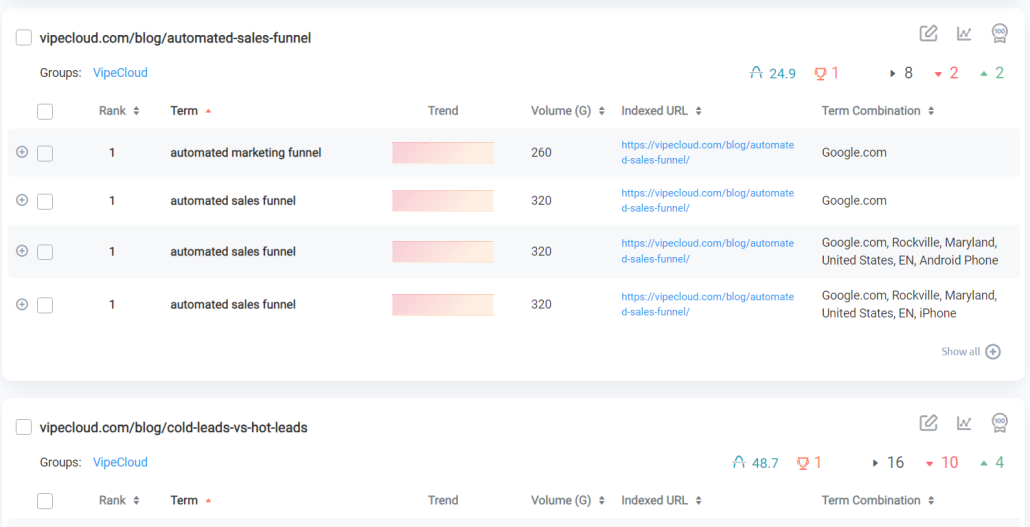Open indexed URL for automated marketing funnel
The height and width of the screenshot is (527, 1030).
[x=708, y=152]
